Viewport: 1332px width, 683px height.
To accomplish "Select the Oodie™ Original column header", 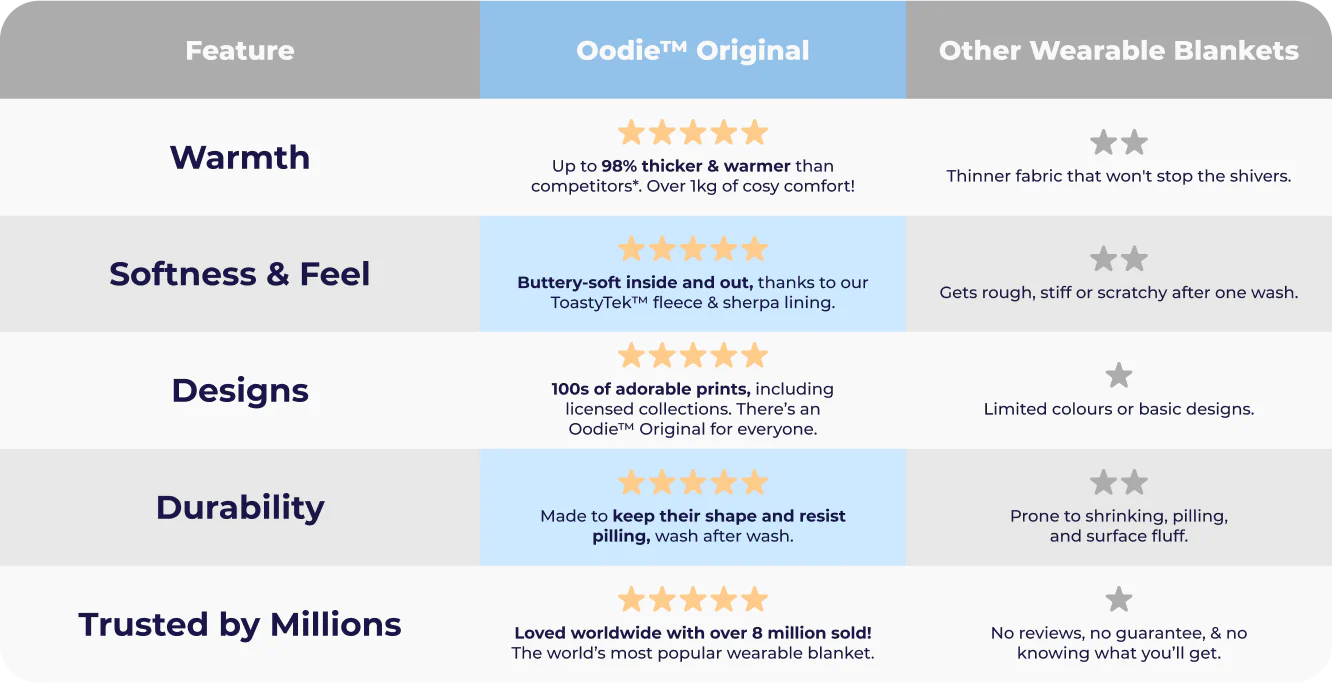I will [692, 50].
